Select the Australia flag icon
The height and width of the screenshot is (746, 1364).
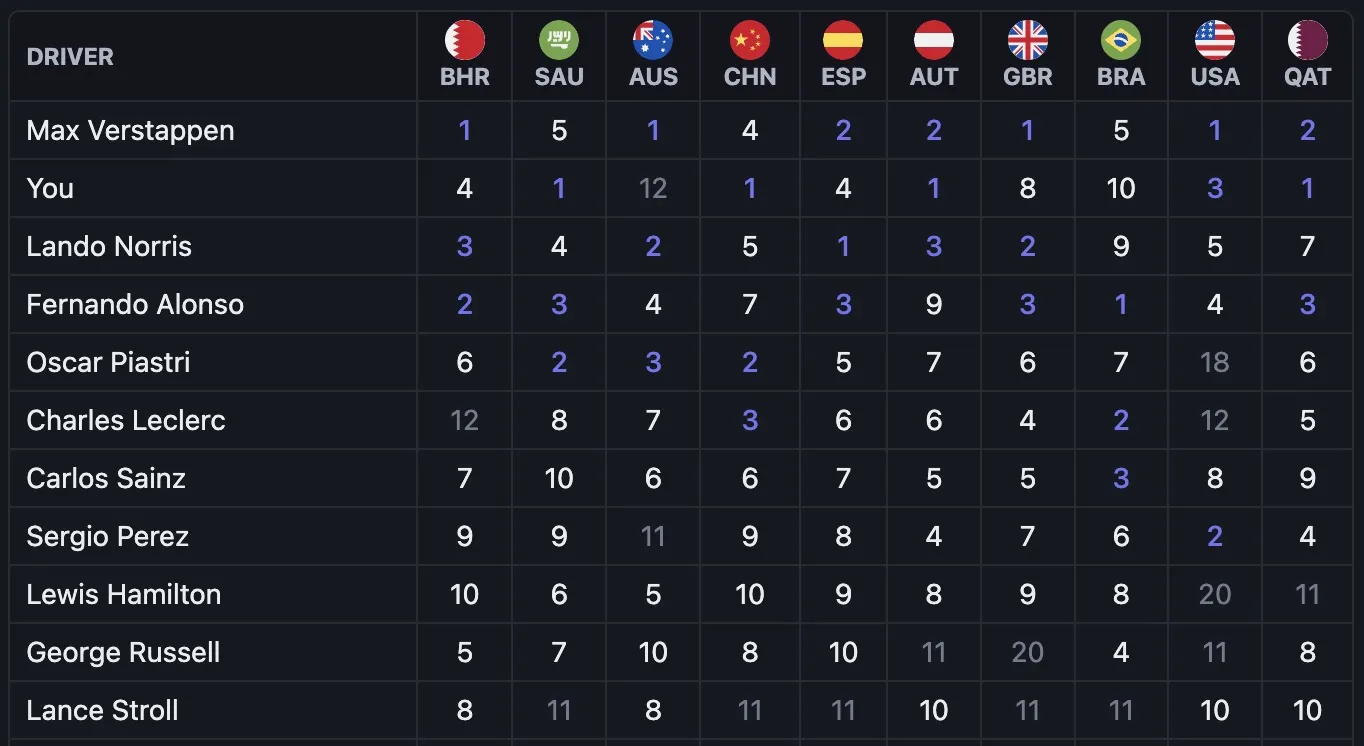[x=653, y=41]
